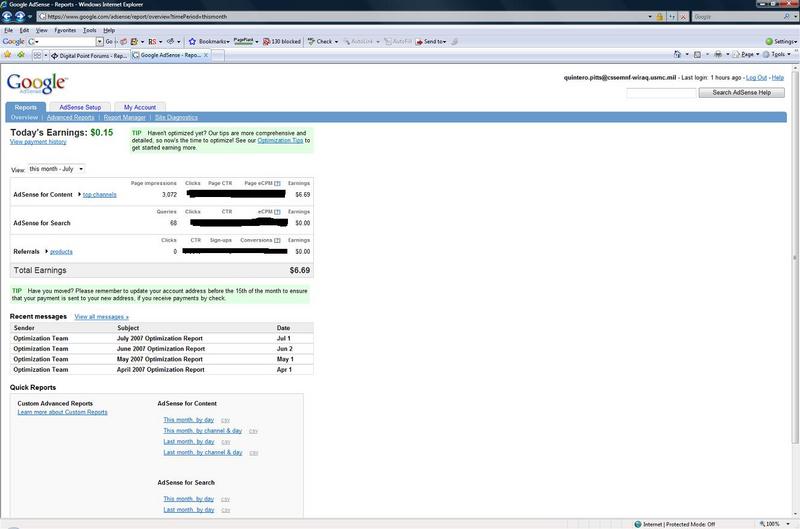Viewport: 800px width, 529px height.
Task: Click the July 2007 Optimization Report message
Action: (x=160, y=339)
